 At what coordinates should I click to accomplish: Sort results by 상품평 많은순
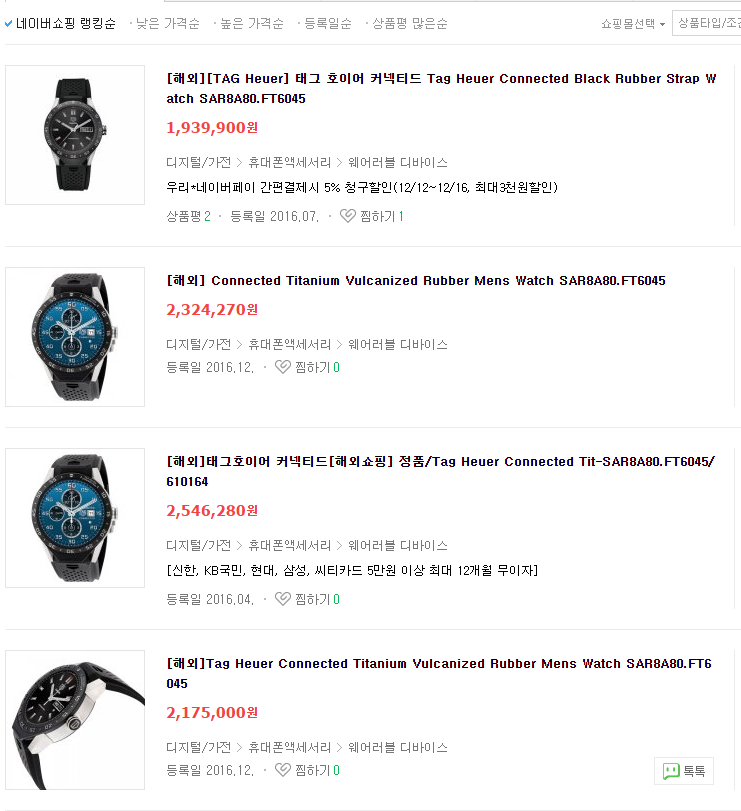tap(410, 23)
